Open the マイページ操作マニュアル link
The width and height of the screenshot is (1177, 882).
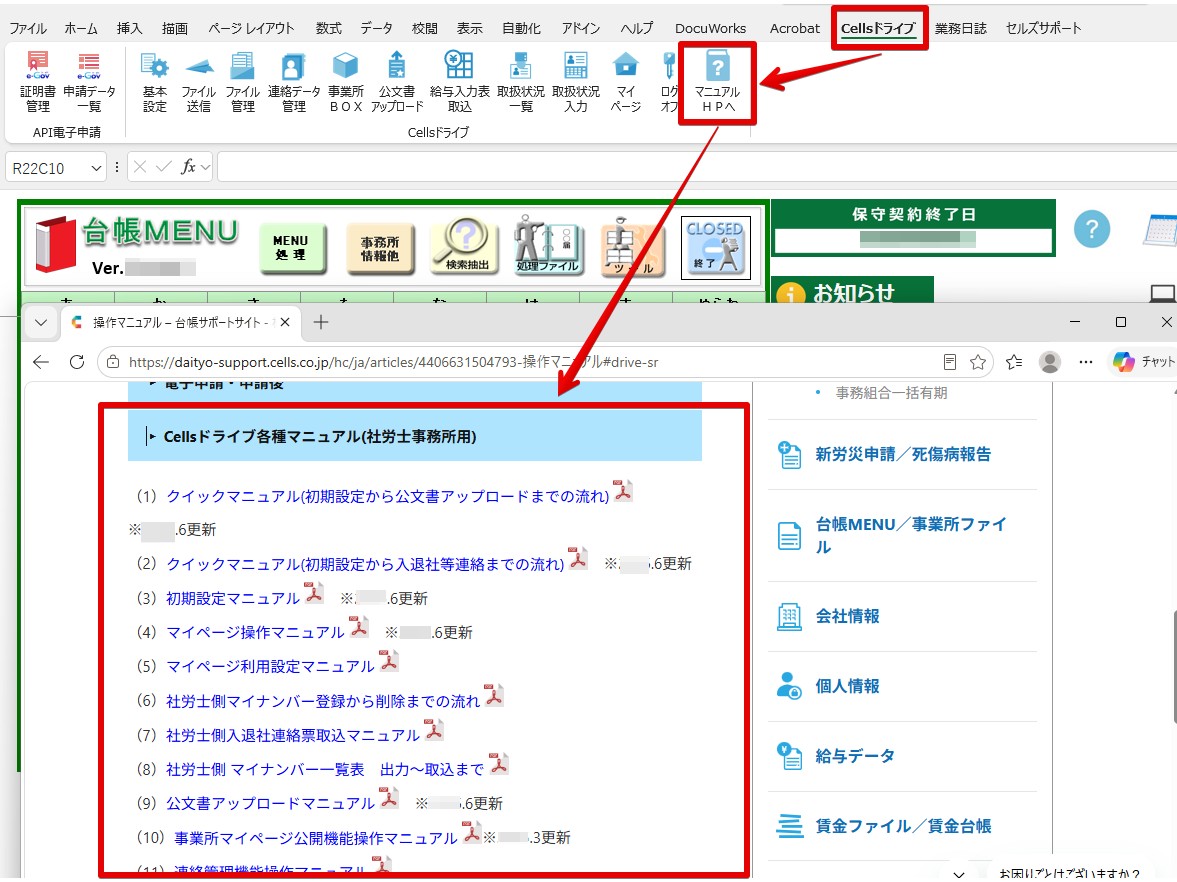coord(255,632)
